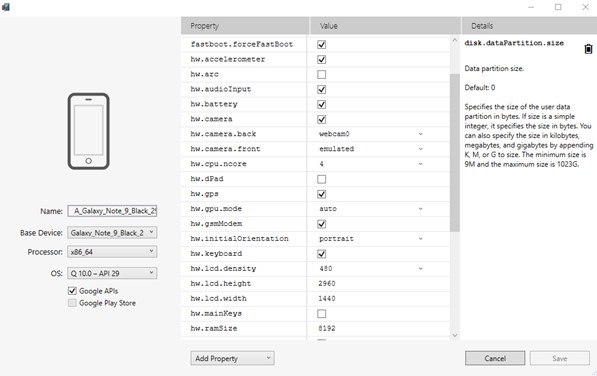Viewport: 597px width, 376px height.
Task: Click the phone device preview icon
Action: pos(89,131)
